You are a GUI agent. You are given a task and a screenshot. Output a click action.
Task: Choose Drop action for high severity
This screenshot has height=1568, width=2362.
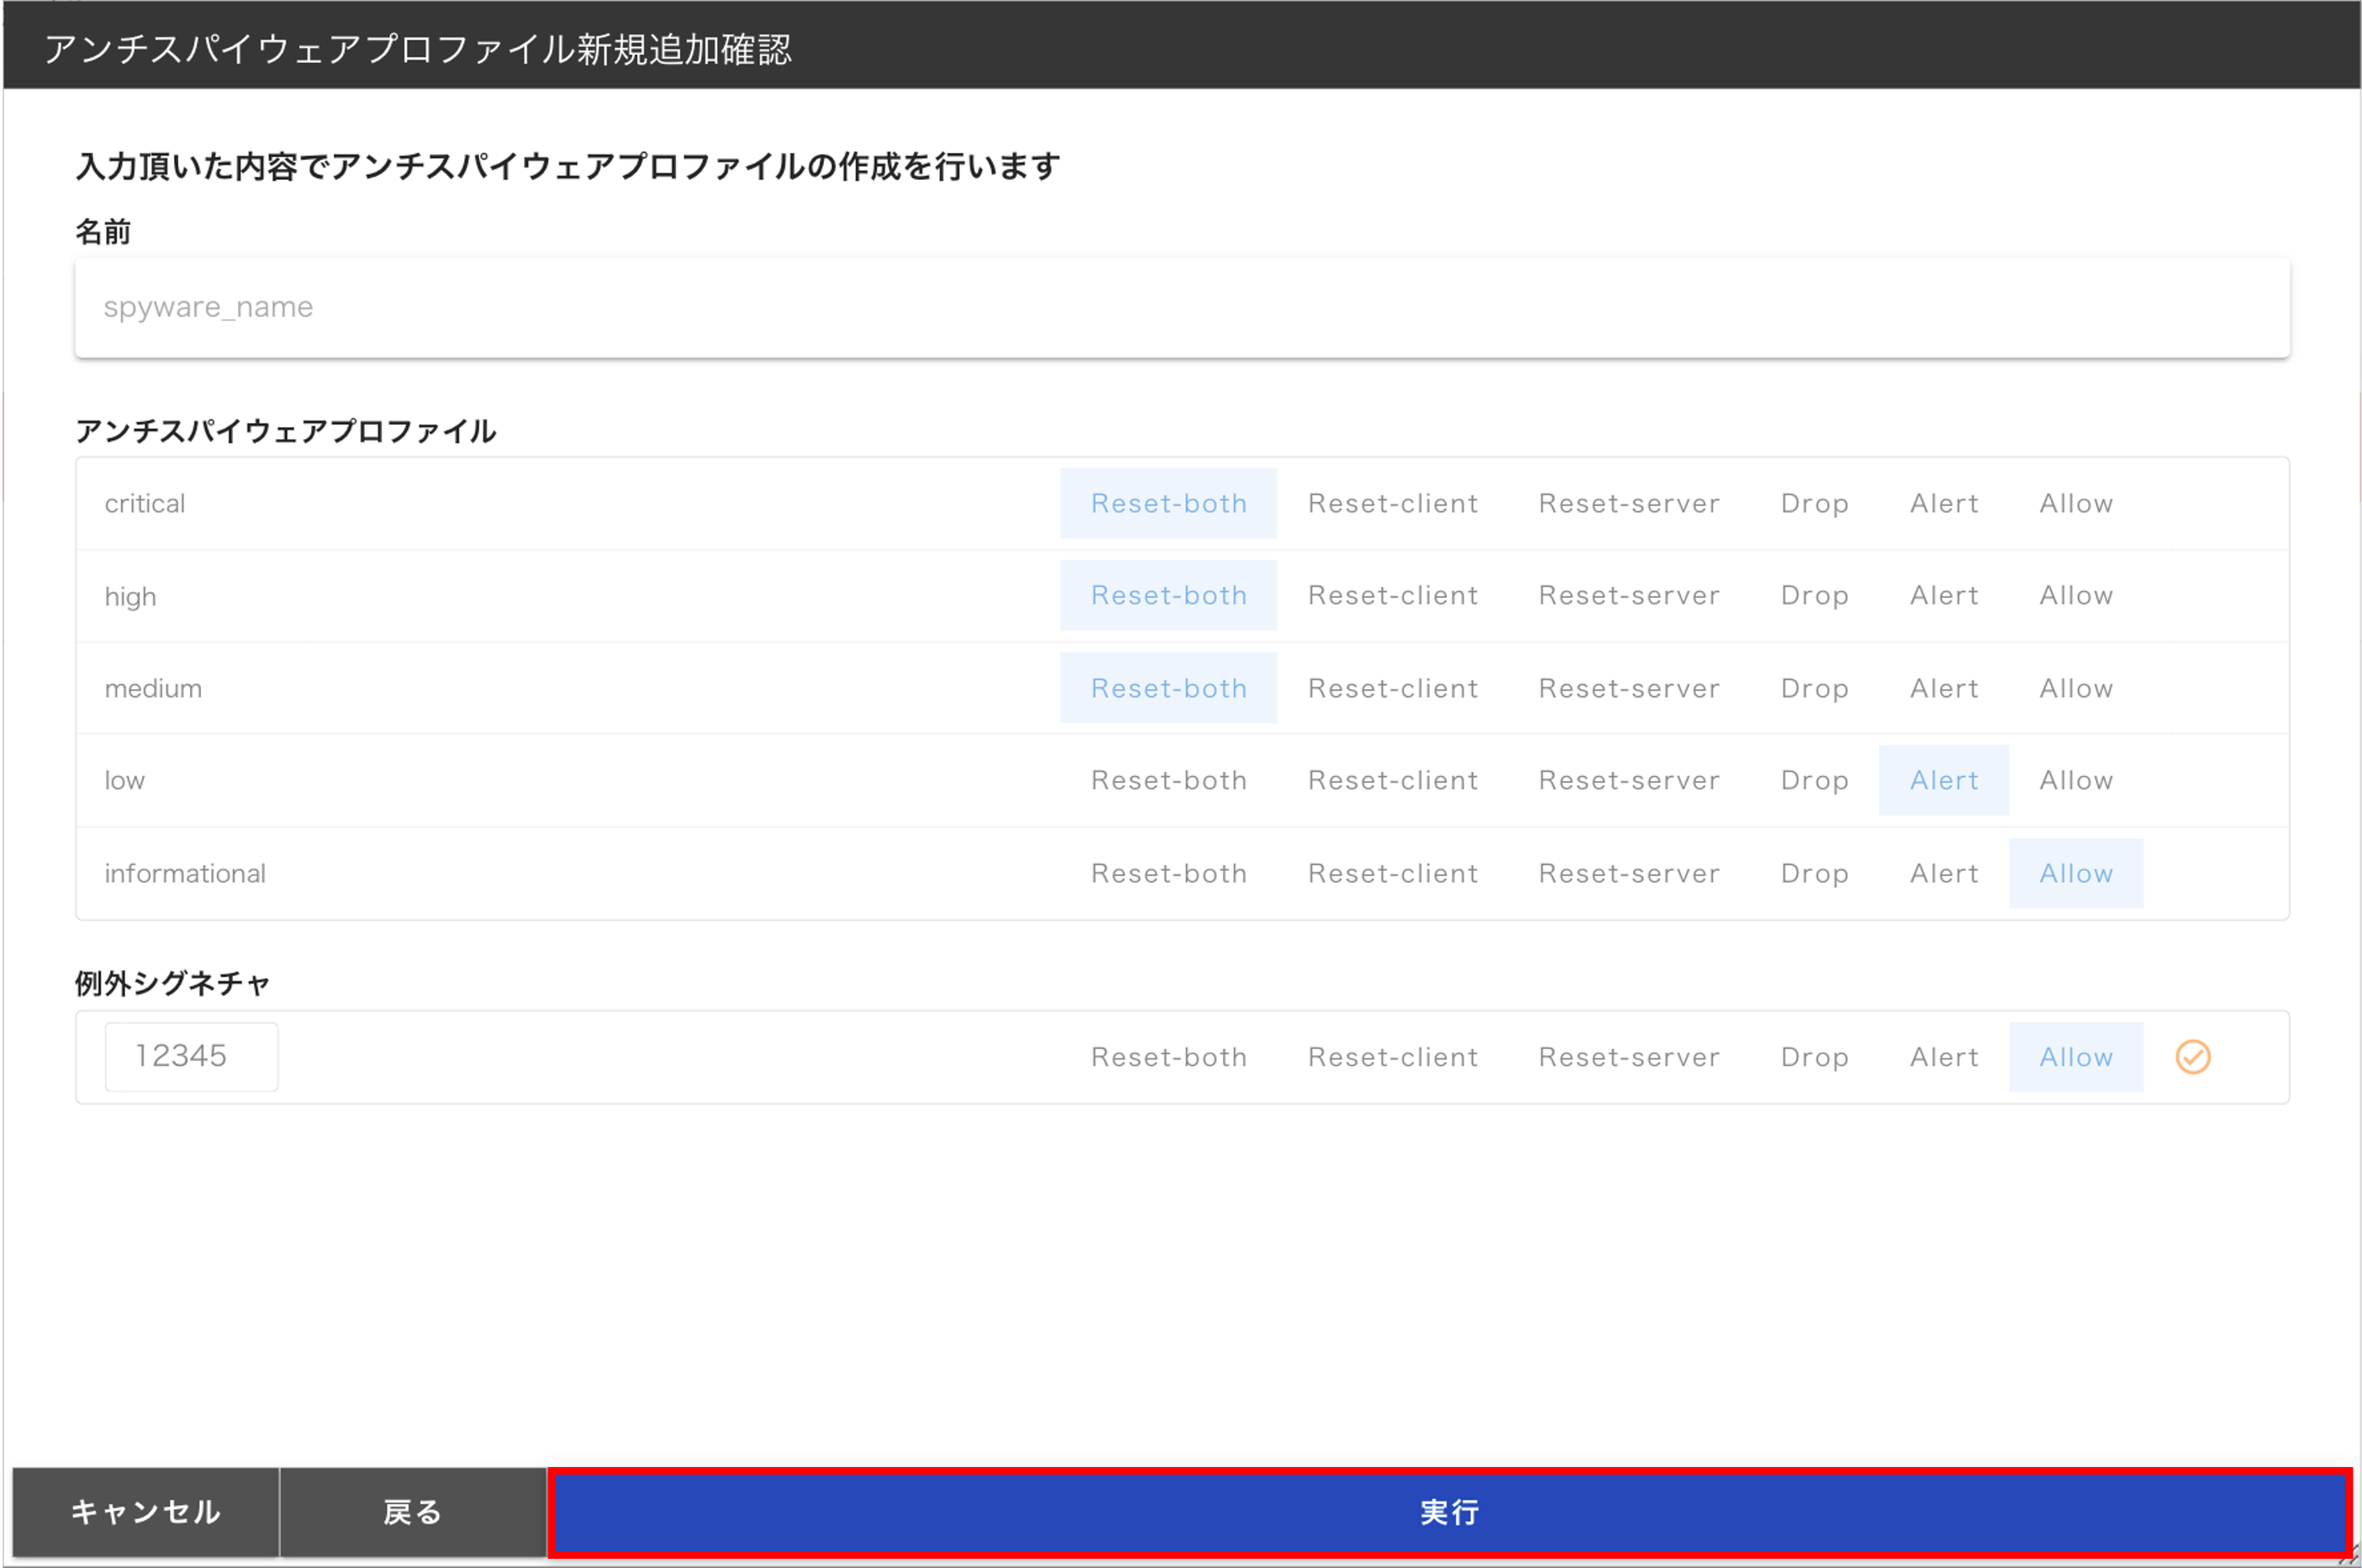pyautogui.click(x=1814, y=596)
